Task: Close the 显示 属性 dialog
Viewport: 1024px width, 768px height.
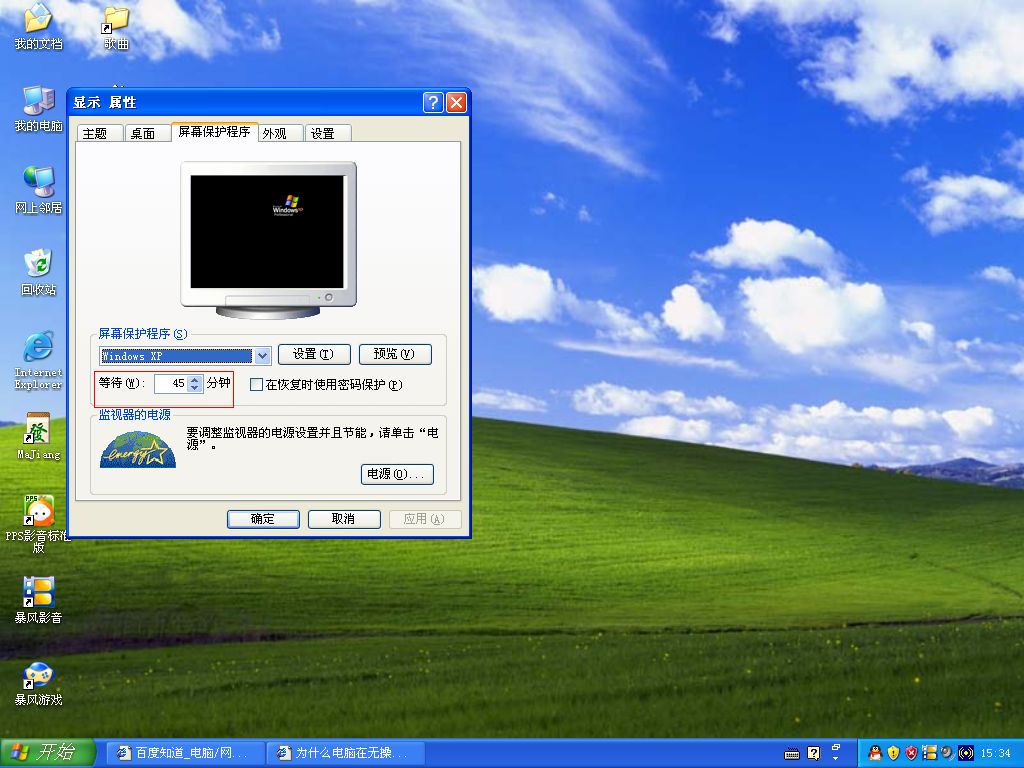Action: [x=456, y=103]
